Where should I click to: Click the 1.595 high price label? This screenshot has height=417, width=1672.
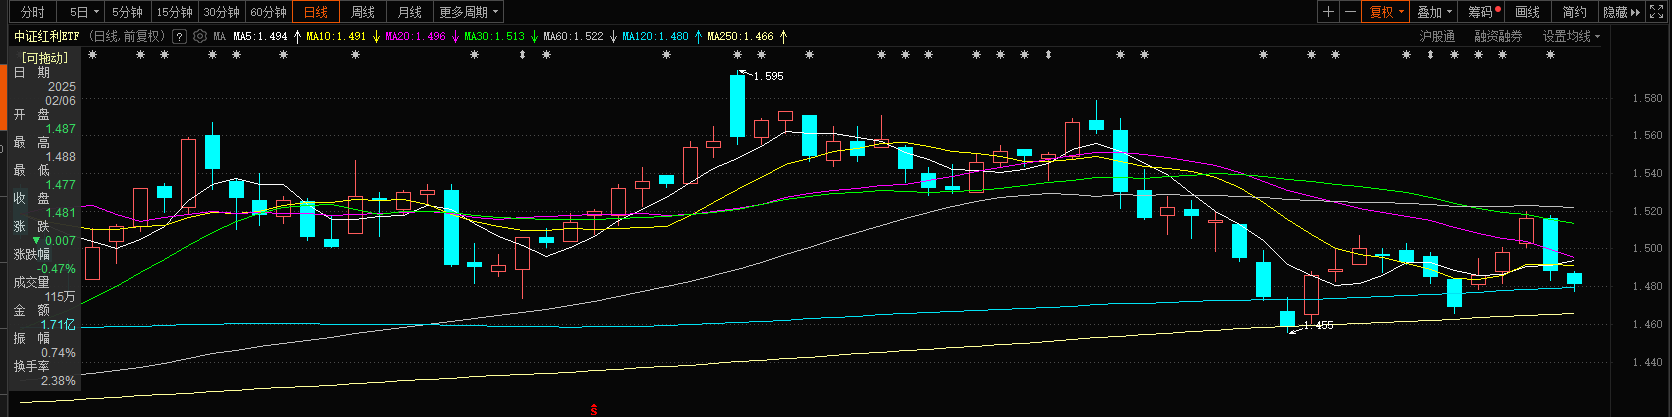pos(768,76)
